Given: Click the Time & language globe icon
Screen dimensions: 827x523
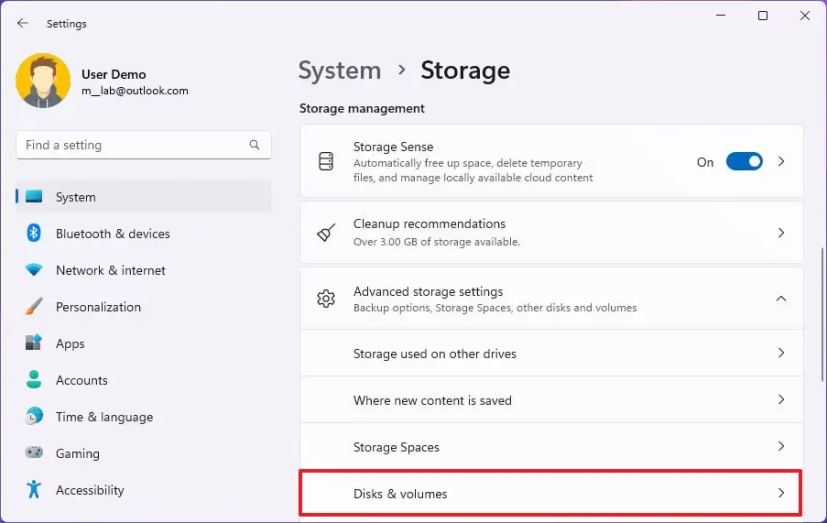Looking at the screenshot, I should [34, 416].
